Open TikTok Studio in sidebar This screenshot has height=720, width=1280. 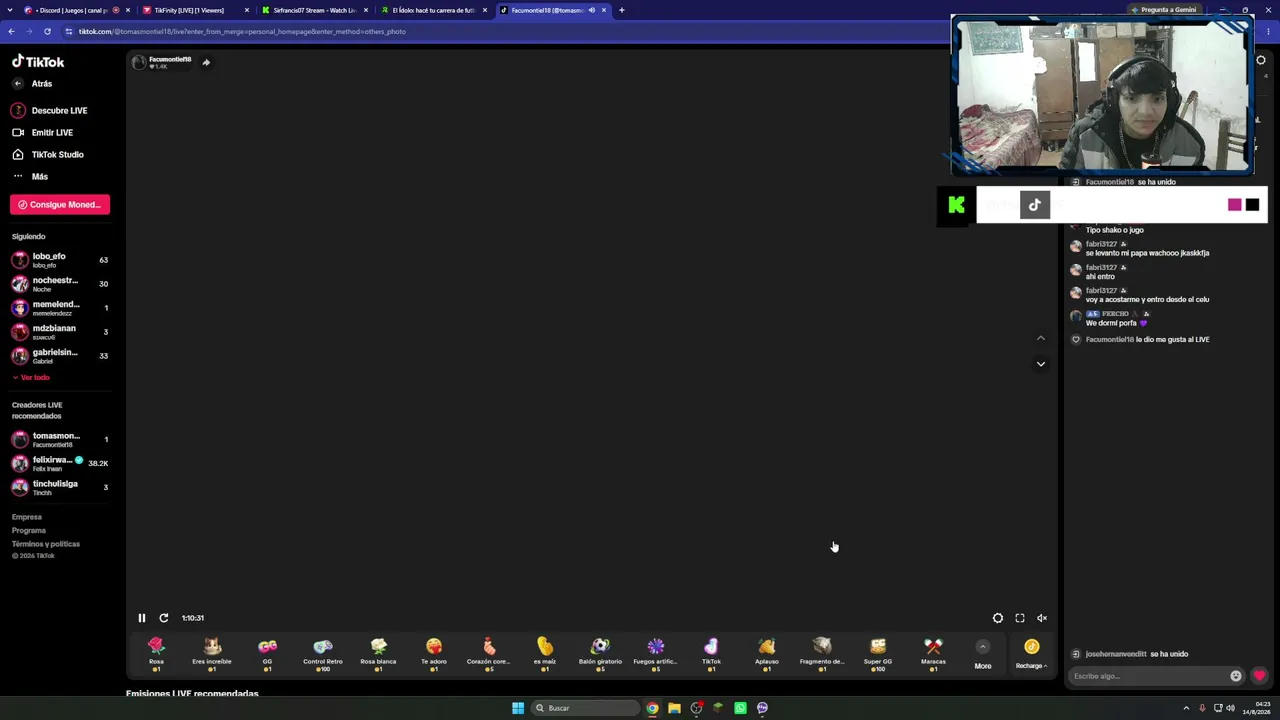click(48, 155)
